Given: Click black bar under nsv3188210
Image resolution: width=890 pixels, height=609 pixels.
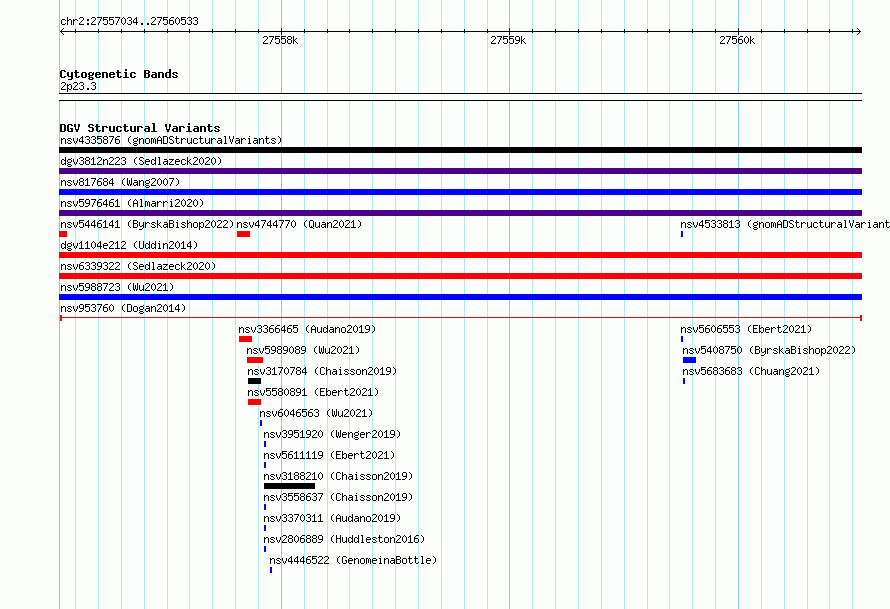Looking at the screenshot, I should point(289,486).
